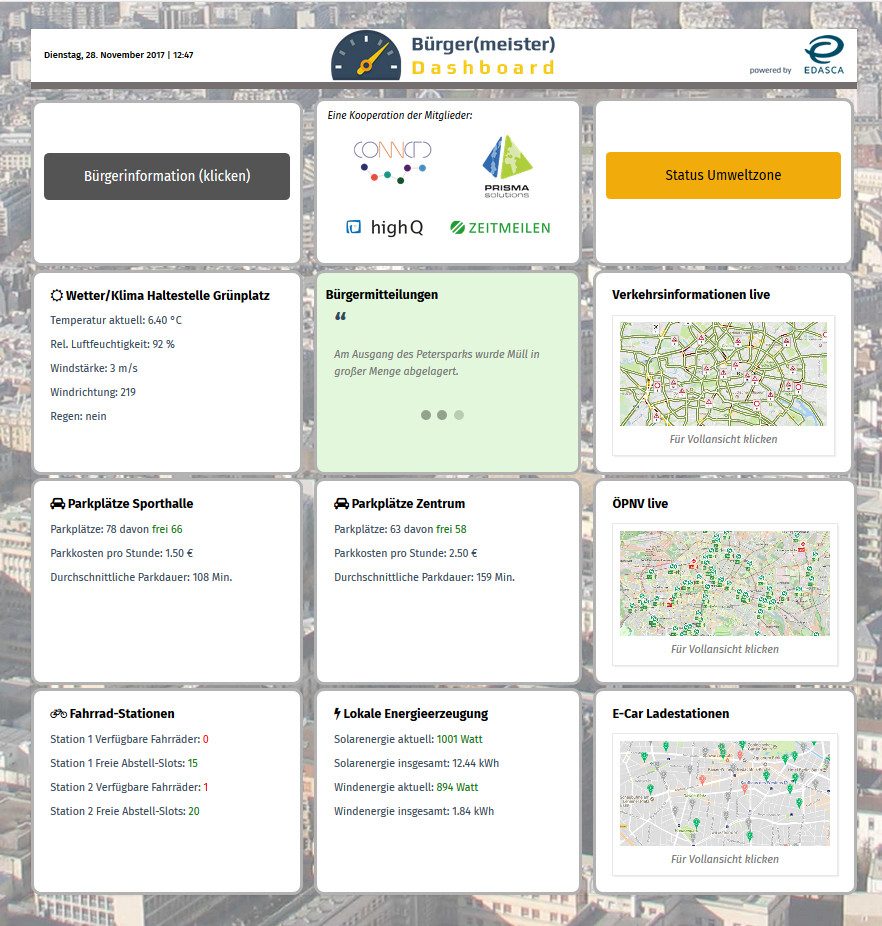Select the second carousel dot in Bürgermitteilungen

pos(442,415)
